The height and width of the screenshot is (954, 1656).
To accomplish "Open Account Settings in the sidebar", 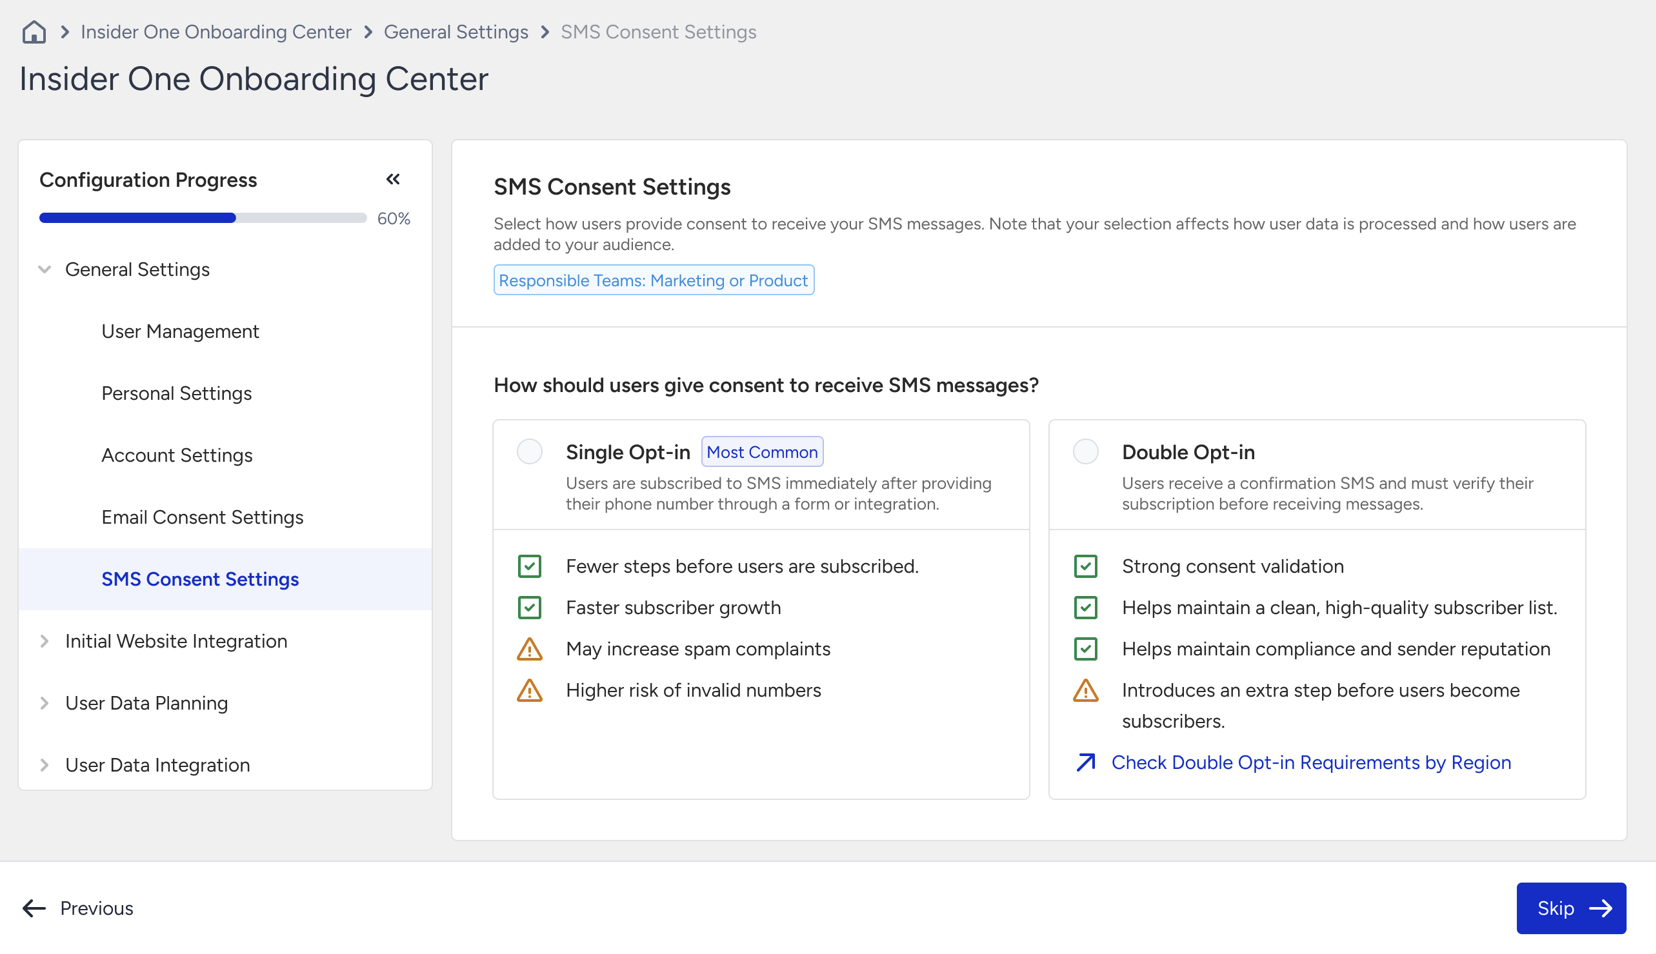I will (x=177, y=455).
